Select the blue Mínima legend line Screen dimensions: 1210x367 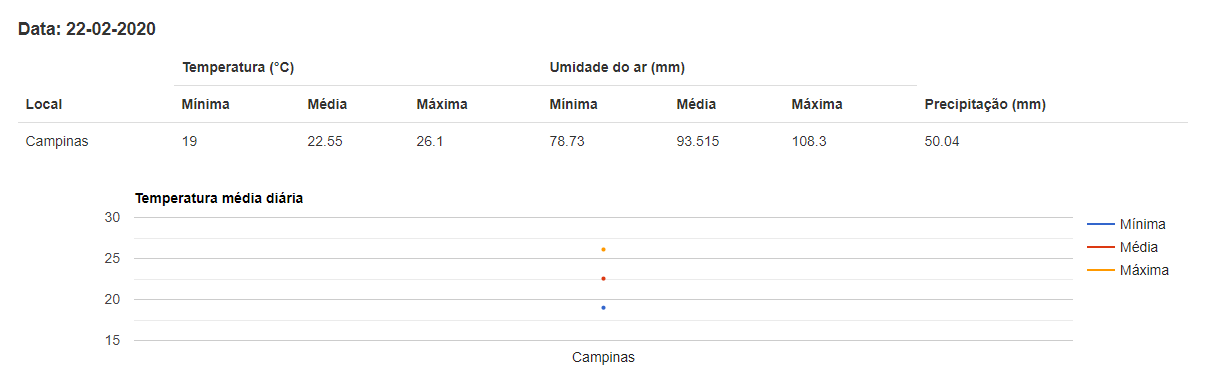click(1100, 224)
